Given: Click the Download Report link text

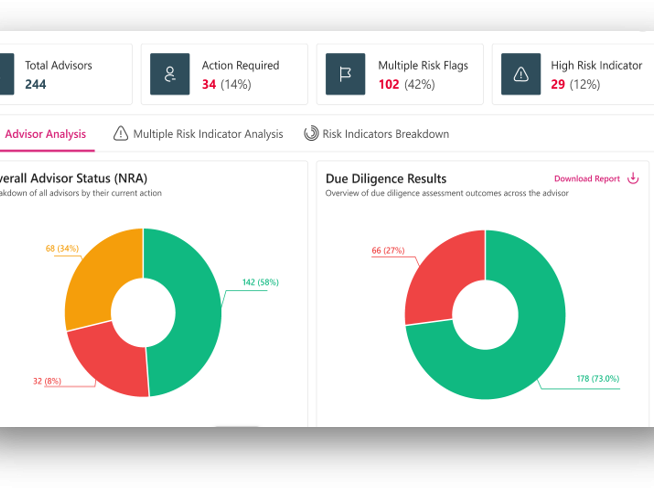Looking at the screenshot, I should [587, 179].
